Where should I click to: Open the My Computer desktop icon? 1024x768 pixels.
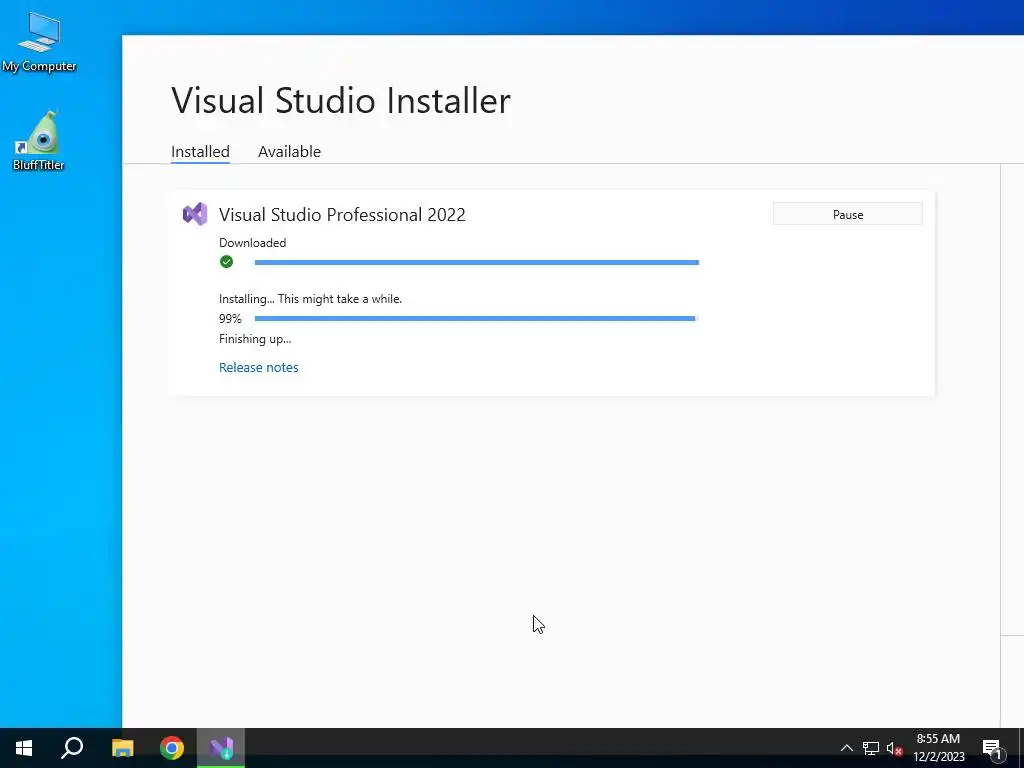click(x=39, y=40)
